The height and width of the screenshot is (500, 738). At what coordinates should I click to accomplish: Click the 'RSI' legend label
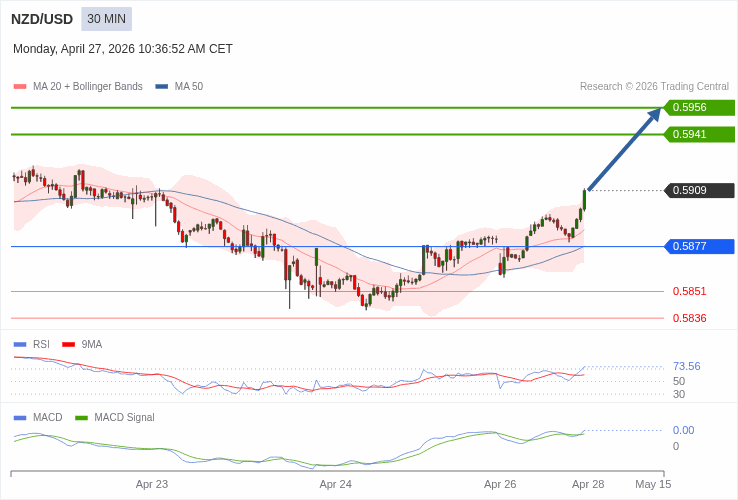(41, 345)
